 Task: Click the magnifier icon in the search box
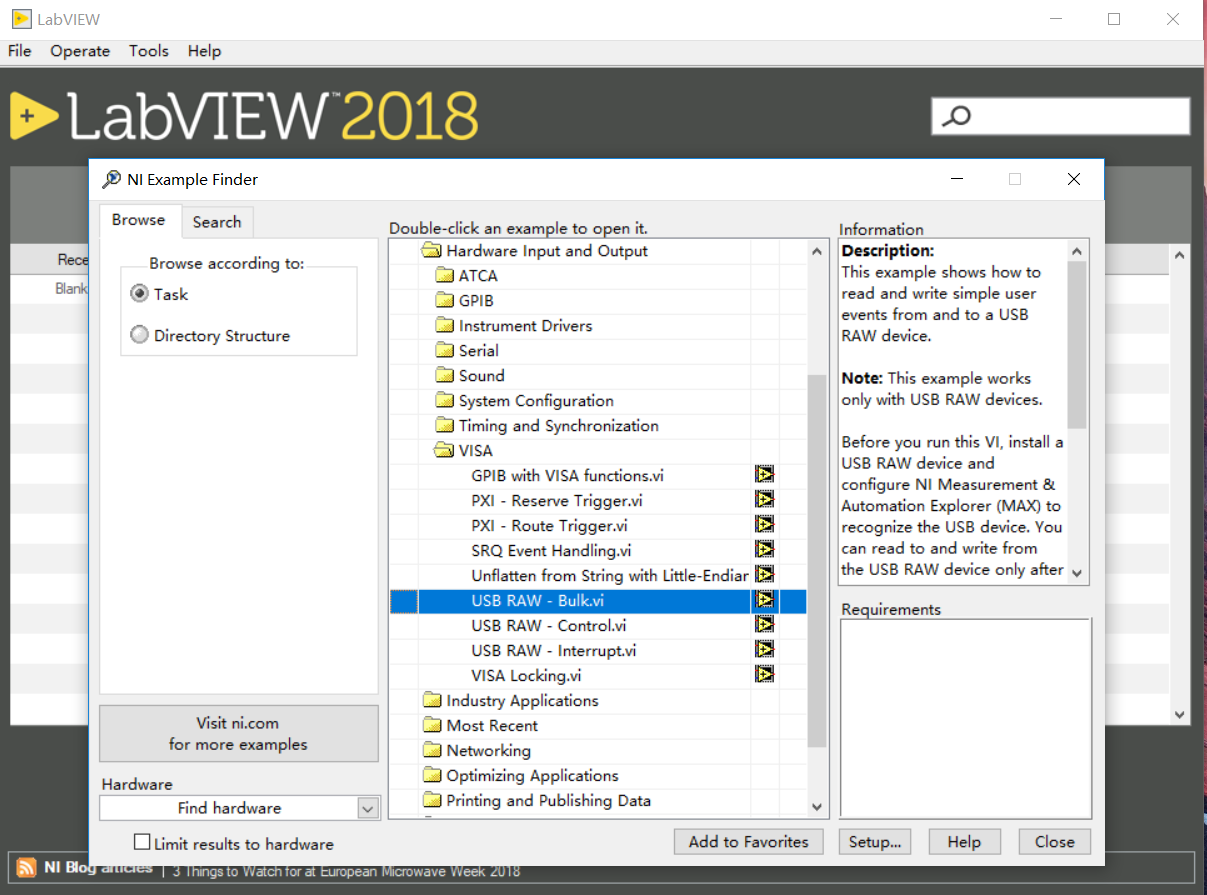click(x=957, y=115)
